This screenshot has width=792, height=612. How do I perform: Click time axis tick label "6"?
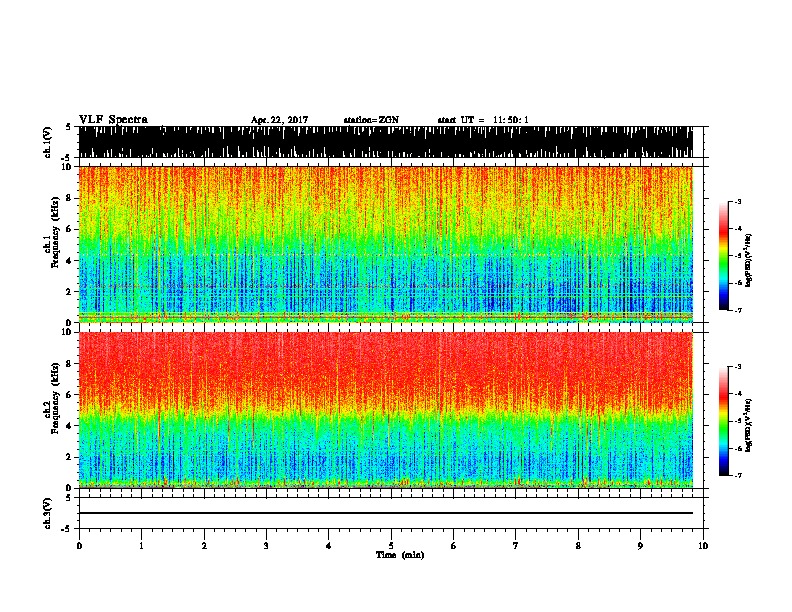[454, 546]
